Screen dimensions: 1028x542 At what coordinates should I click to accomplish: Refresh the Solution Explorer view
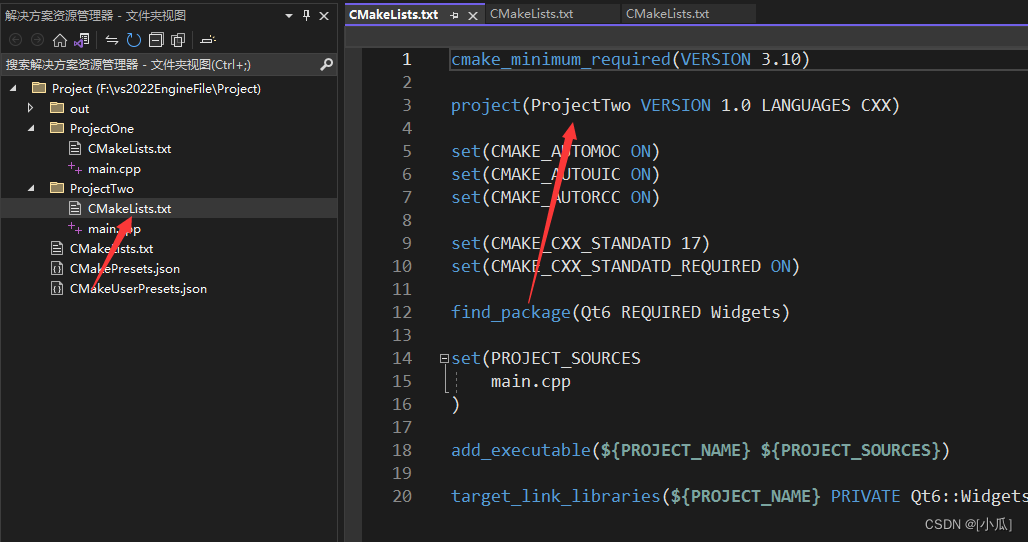click(134, 40)
